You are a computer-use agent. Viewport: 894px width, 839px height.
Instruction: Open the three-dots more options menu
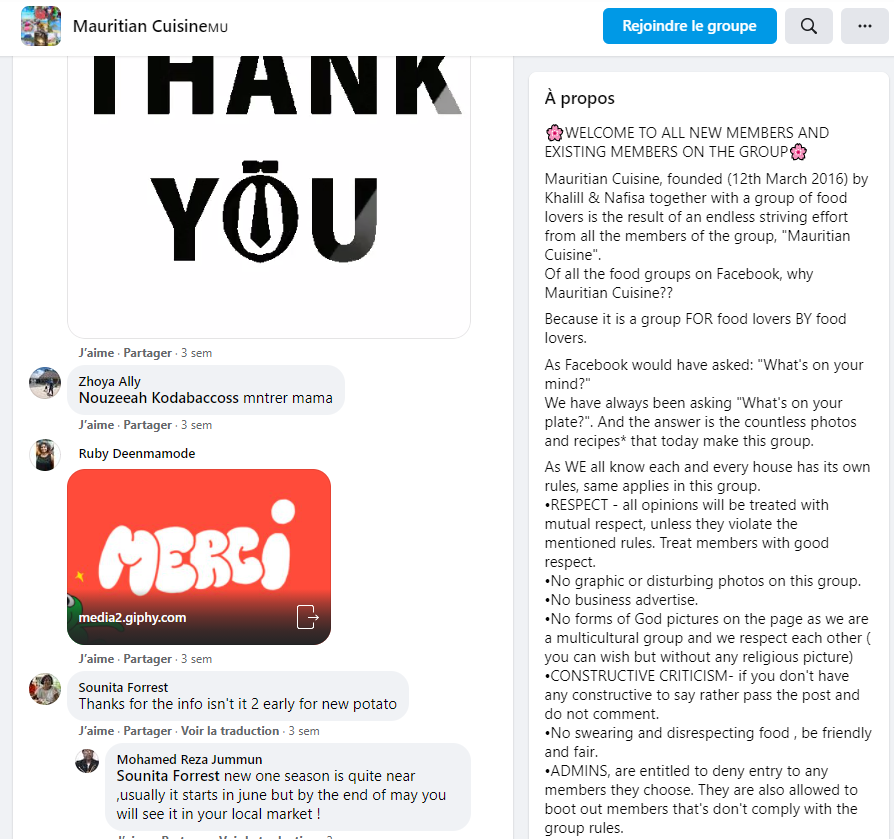864,26
